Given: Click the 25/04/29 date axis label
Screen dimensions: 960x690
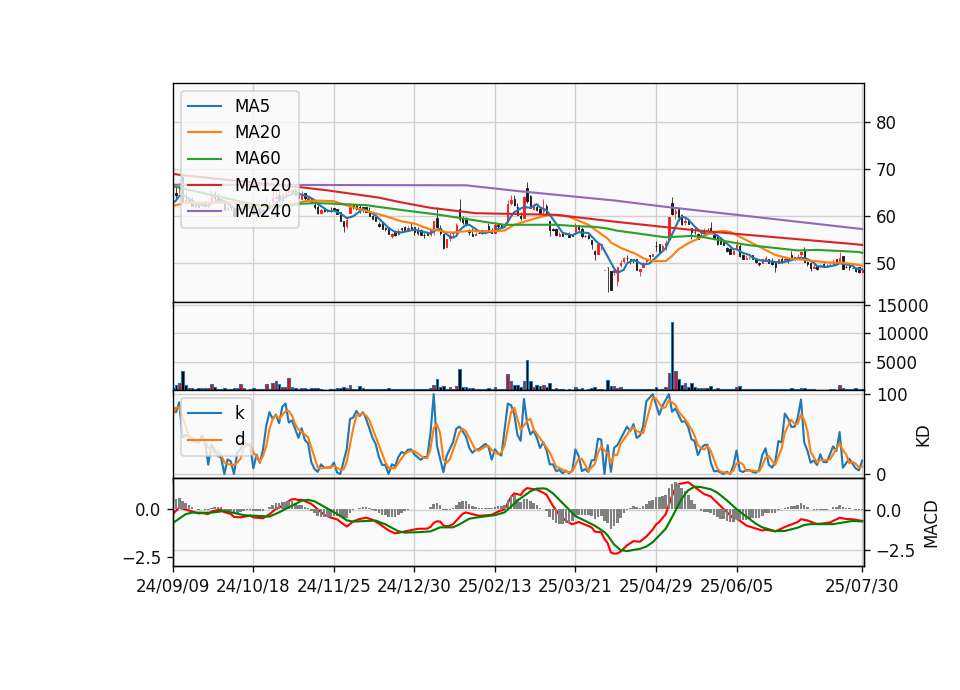Looking at the screenshot, I should [656, 586].
